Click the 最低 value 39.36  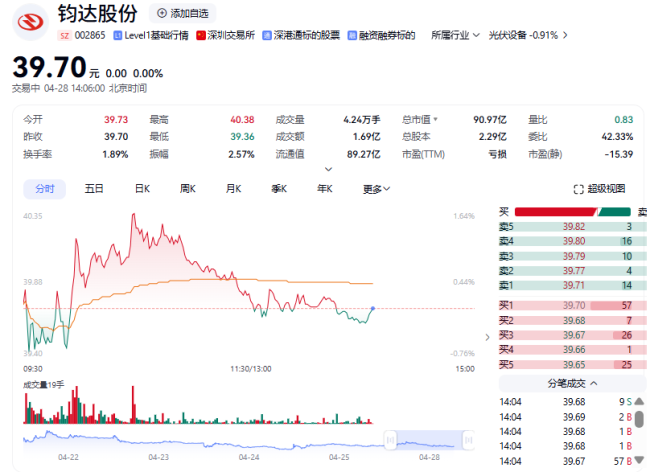242,137
